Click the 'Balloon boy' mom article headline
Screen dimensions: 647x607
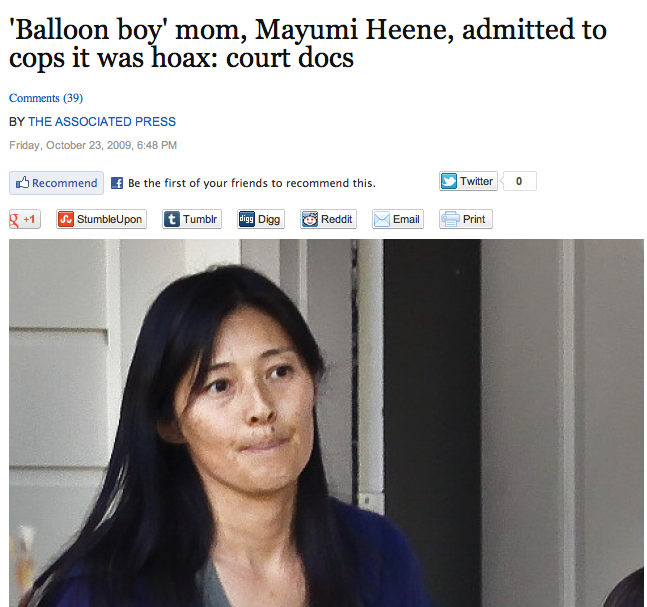tap(308, 43)
